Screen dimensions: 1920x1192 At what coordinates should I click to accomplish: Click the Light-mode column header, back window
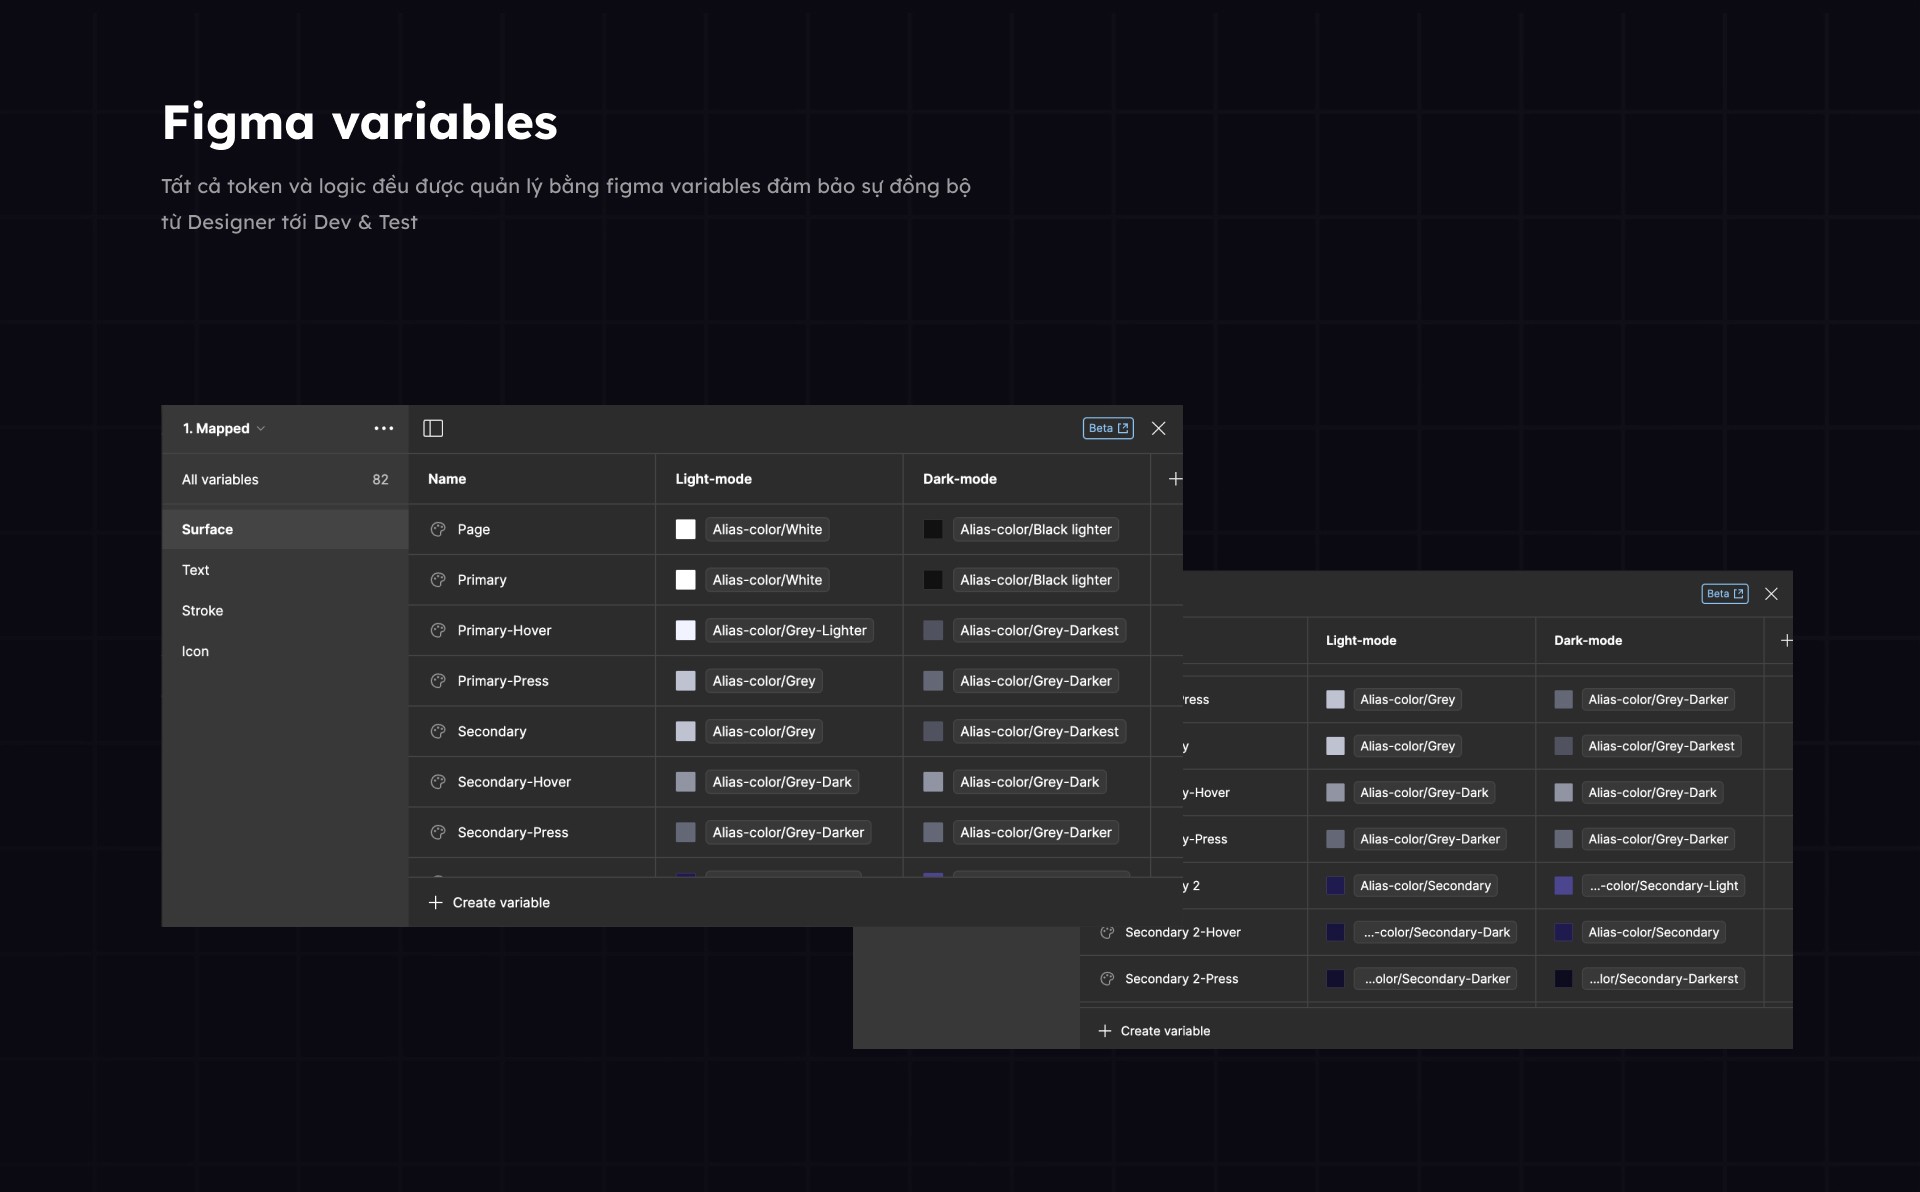[1361, 640]
